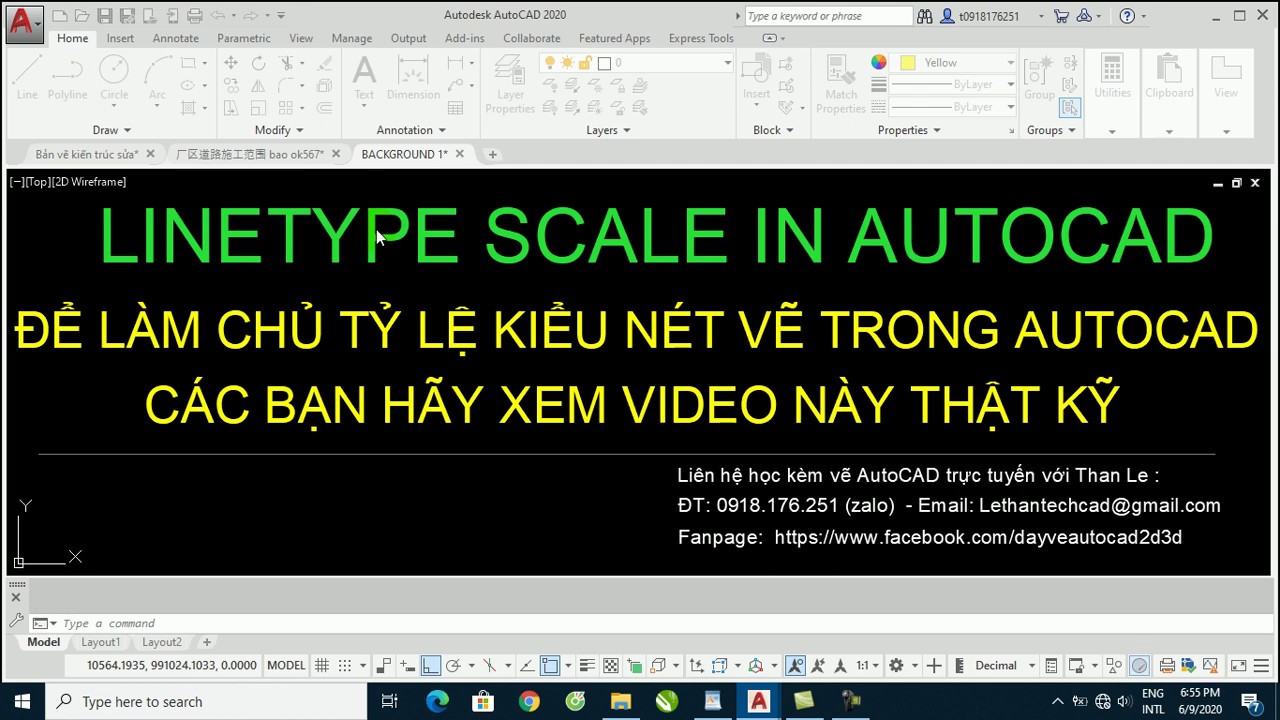This screenshot has width=1280, height=720.
Task: Expand the Annotation panel dropdown
Action: (x=411, y=130)
